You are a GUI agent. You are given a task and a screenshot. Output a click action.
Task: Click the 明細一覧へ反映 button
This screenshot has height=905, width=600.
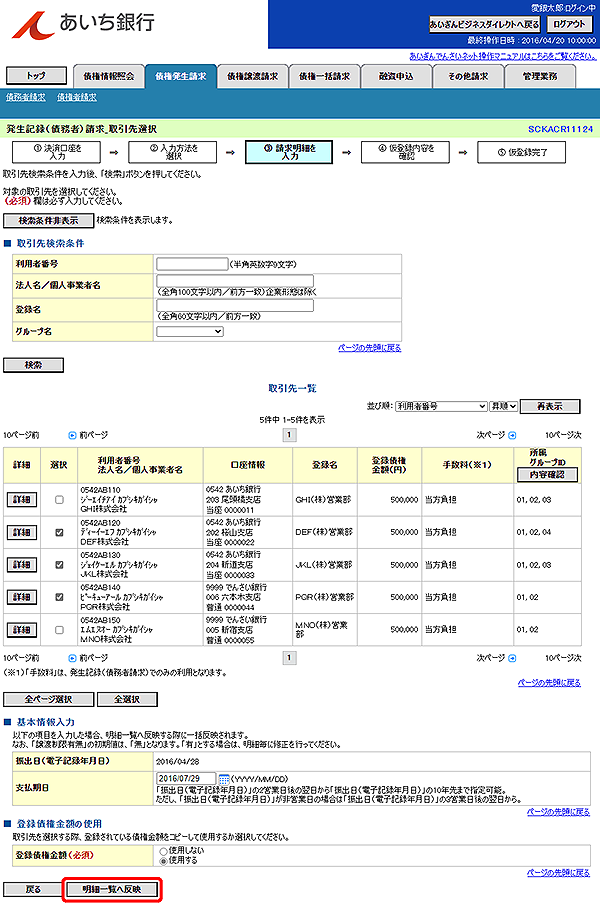(112, 889)
